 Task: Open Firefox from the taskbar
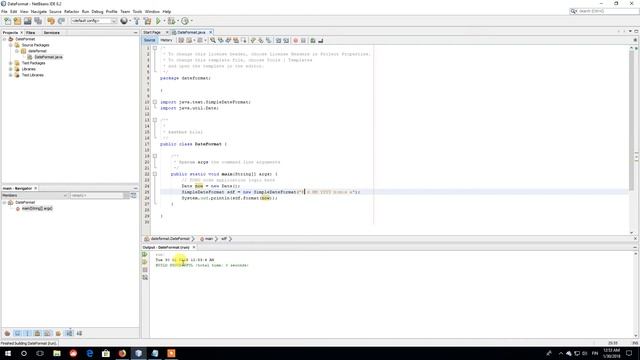(122, 353)
